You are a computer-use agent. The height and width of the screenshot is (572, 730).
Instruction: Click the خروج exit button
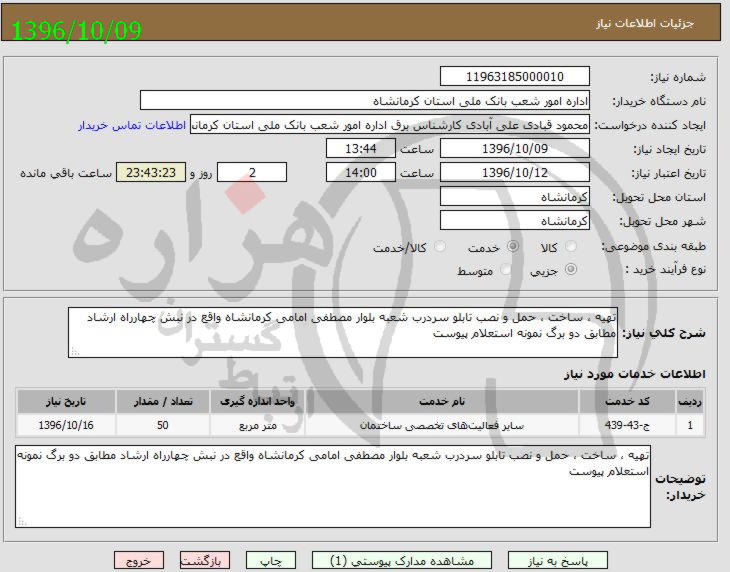(x=139, y=561)
